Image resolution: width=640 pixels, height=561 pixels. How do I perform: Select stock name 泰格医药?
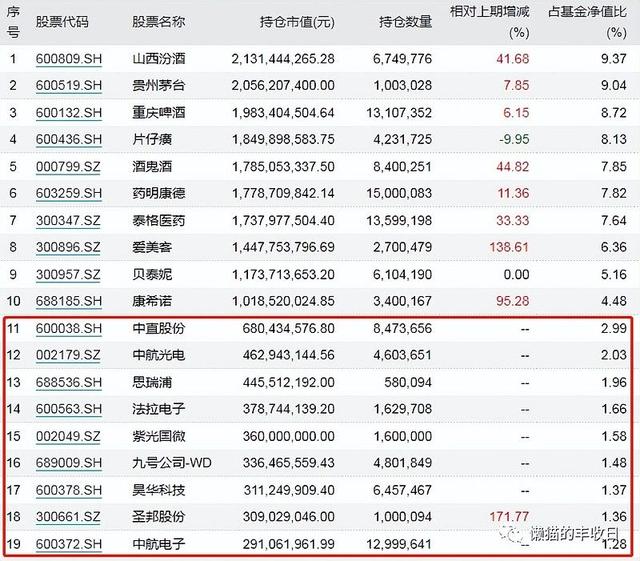point(158,220)
